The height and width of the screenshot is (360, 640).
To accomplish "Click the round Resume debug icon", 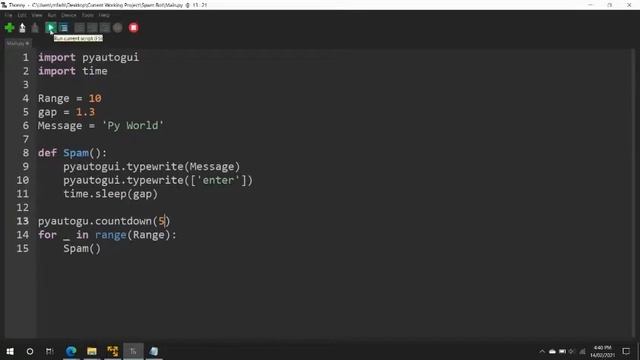I will [x=118, y=28].
